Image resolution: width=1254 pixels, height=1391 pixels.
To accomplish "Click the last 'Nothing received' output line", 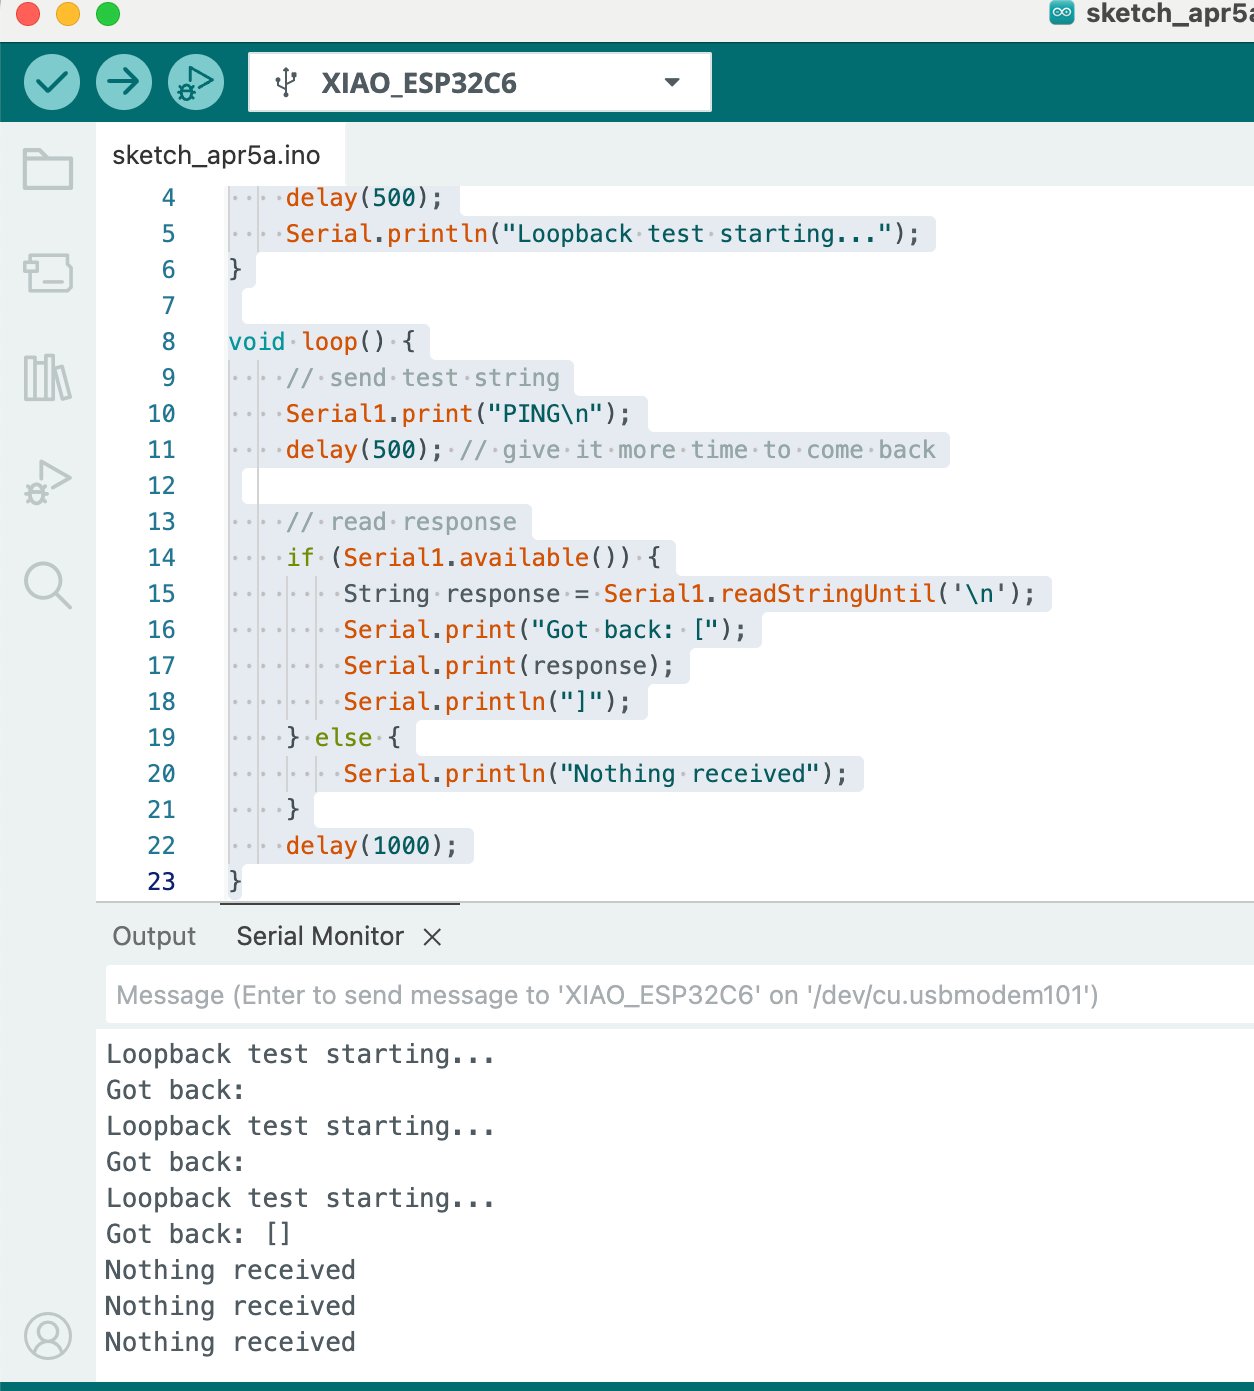I will click(x=229, y=1342).
